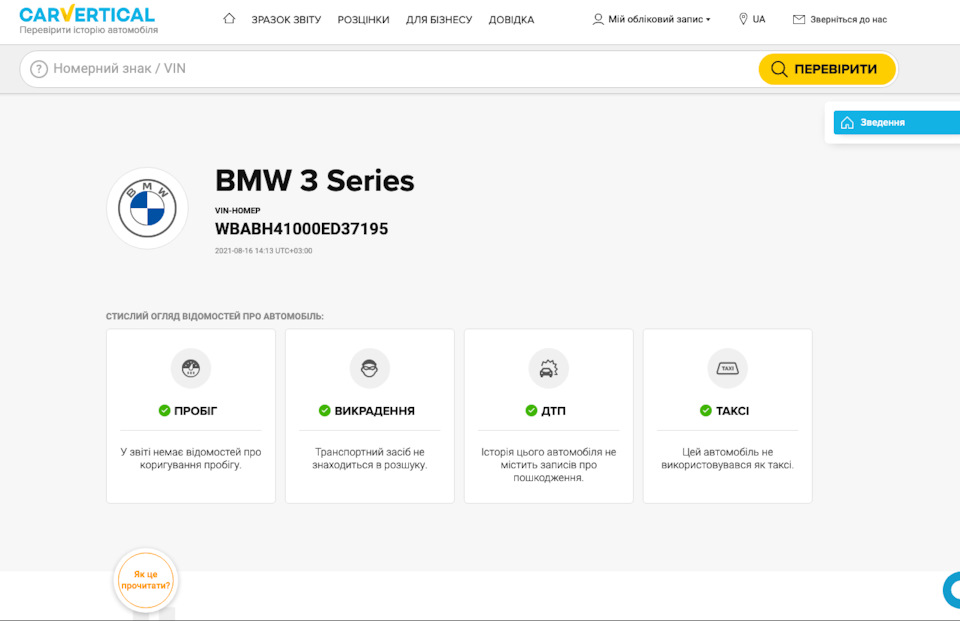This screenshot has width=960, height=621.
Task: Click tagline Перевірити історію автомобіля
Action: (x=89, y=30)
